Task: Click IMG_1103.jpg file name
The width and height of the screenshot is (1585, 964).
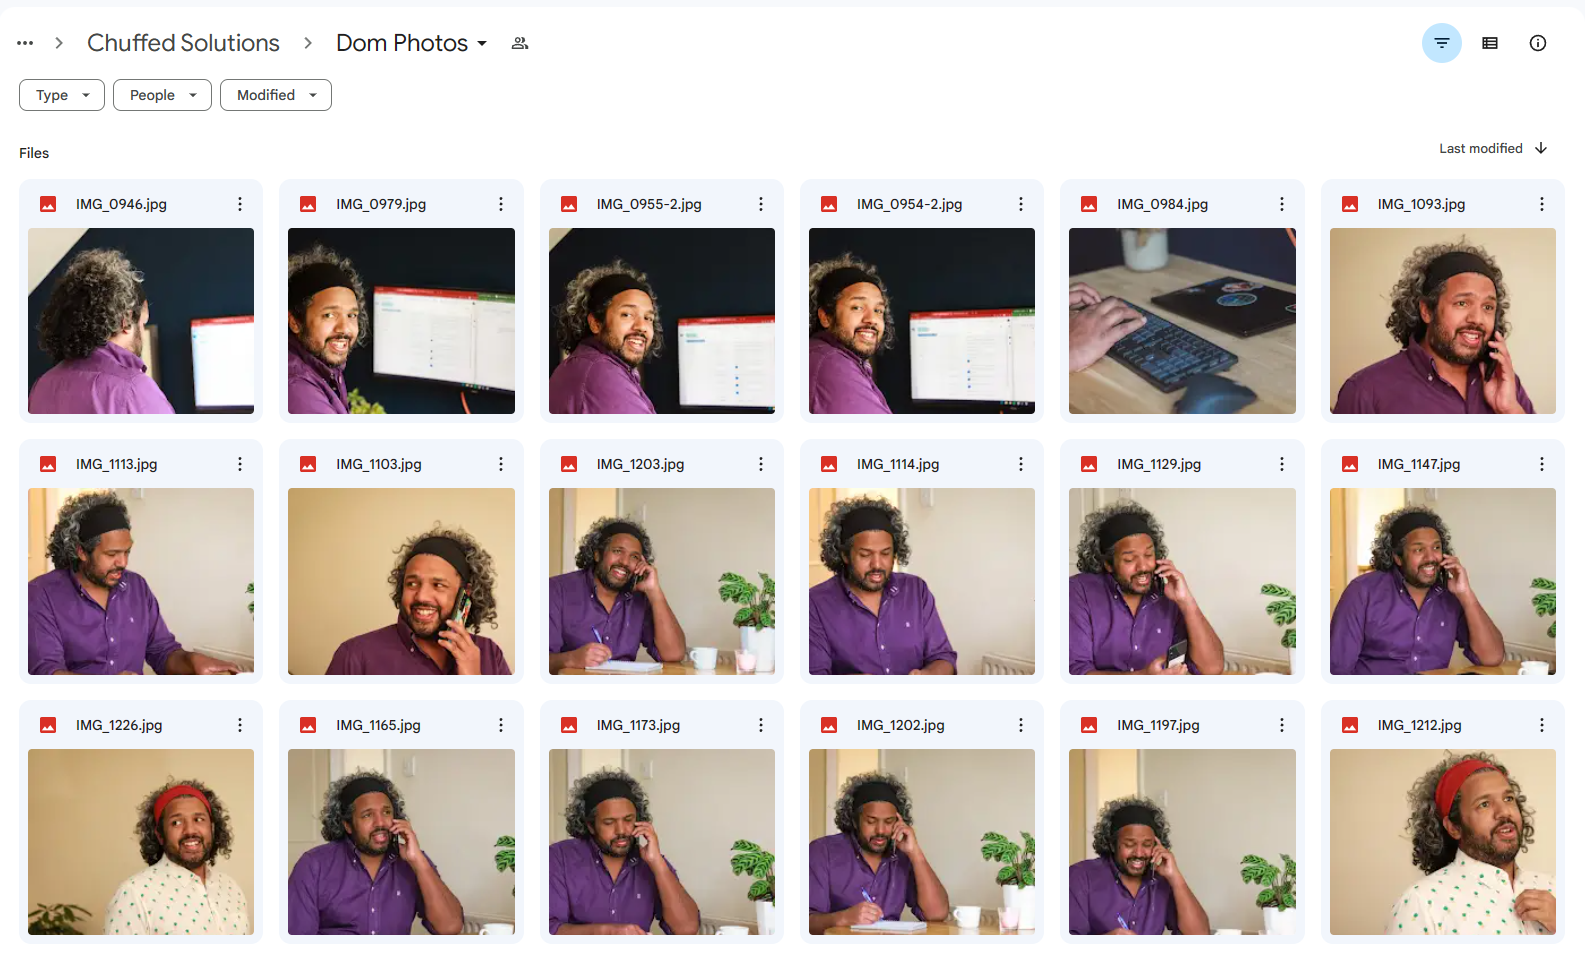Action: click(379, 464)
